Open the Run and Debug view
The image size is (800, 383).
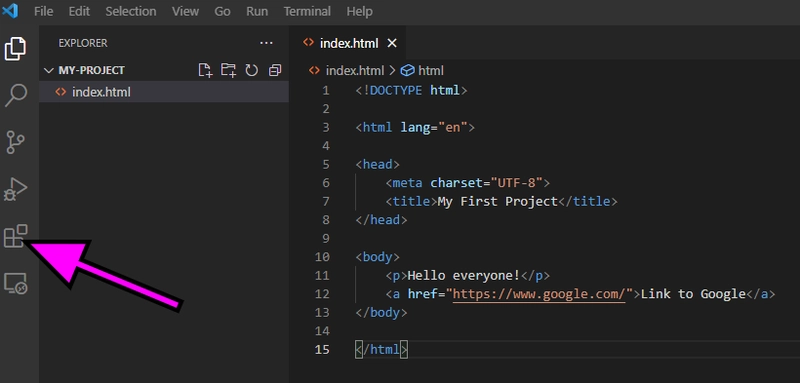(x=15, y=189)
